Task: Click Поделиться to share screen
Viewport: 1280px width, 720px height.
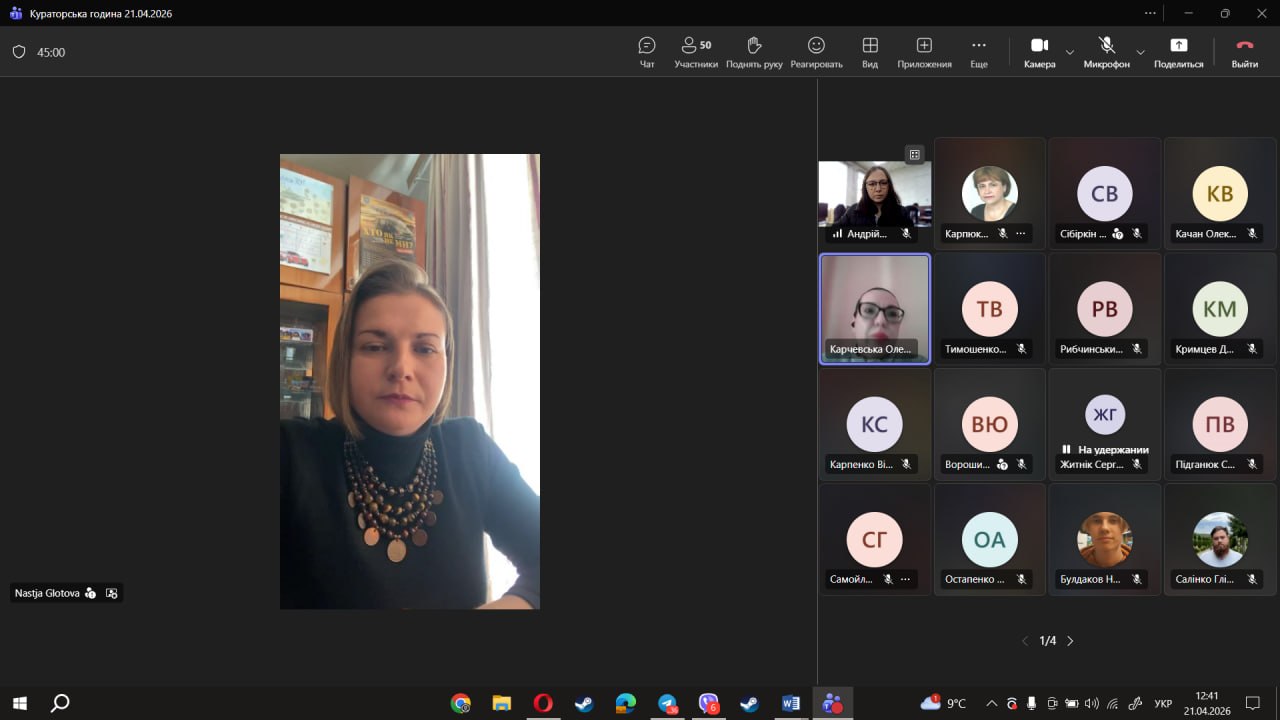Action: click(x=1178, y=52)
